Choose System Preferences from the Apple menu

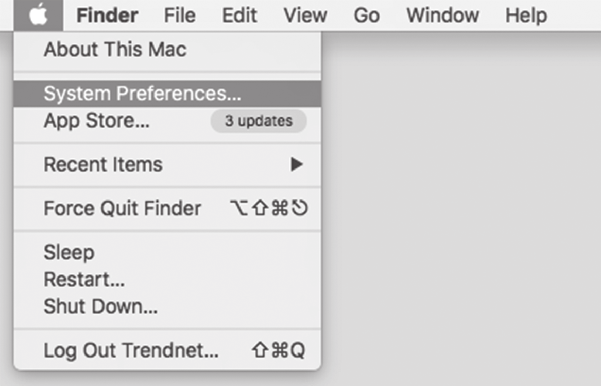tap(167, 94)
